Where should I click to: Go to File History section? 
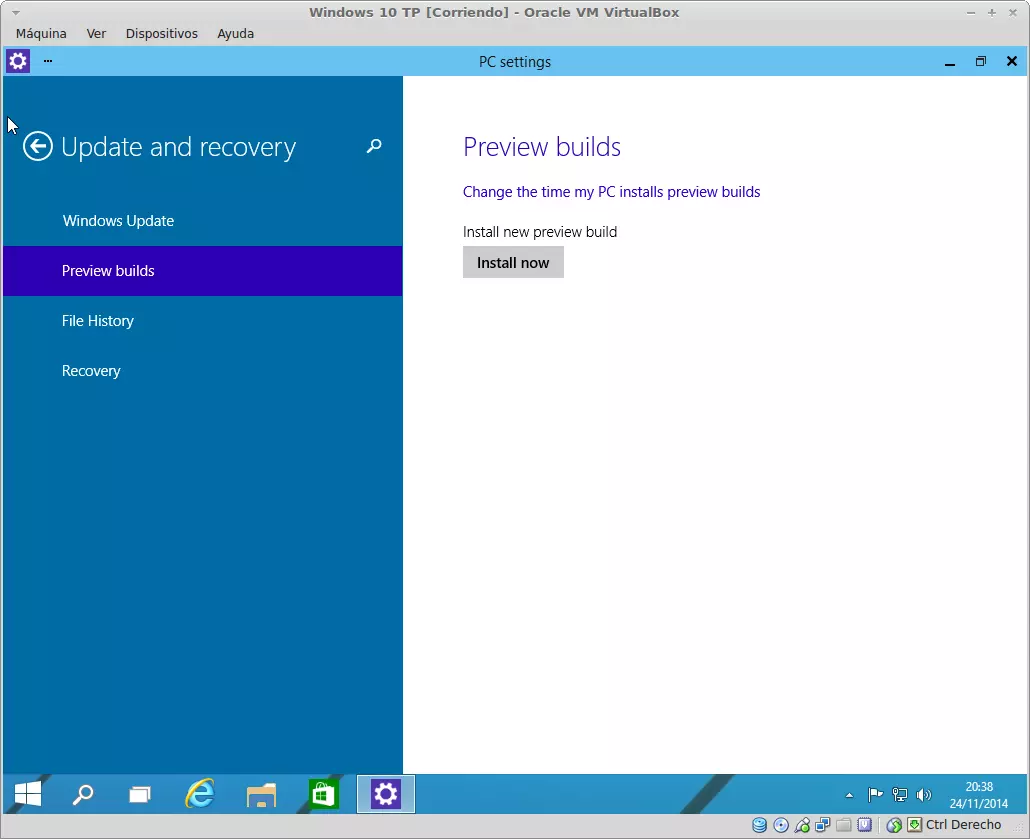click(x=97, y=321)
